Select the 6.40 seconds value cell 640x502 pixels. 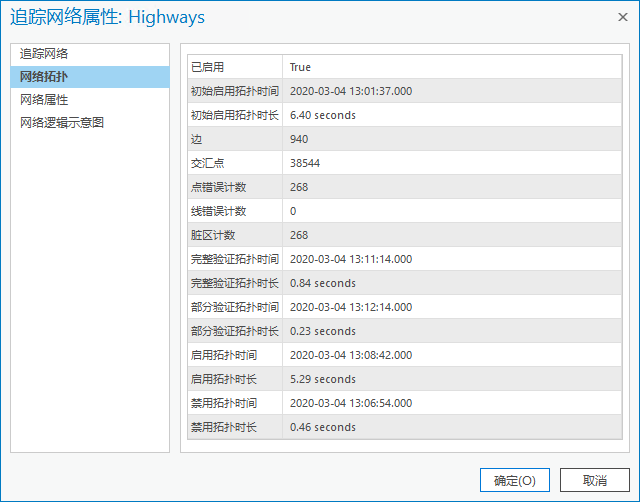(x=322, y=115)
